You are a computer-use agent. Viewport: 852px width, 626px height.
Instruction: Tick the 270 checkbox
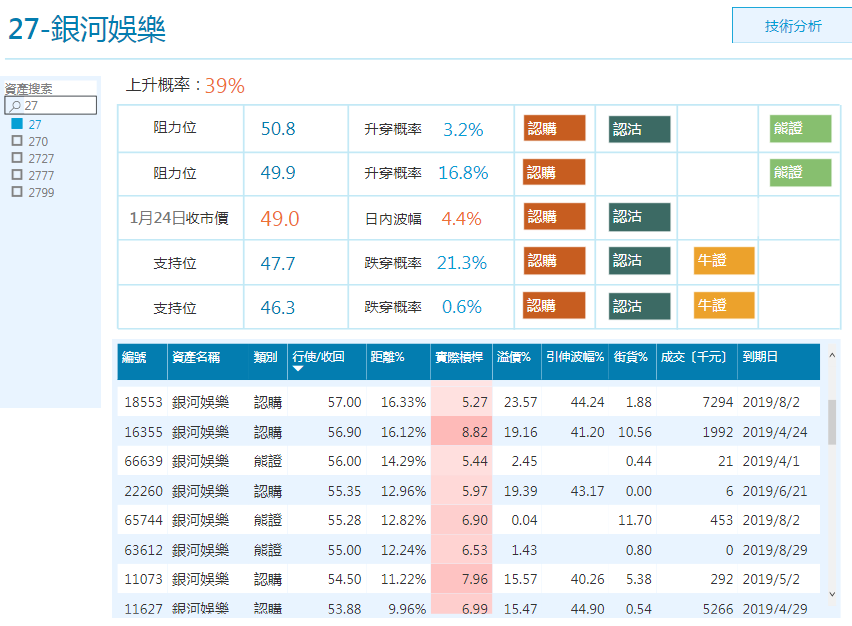(17, 141)
